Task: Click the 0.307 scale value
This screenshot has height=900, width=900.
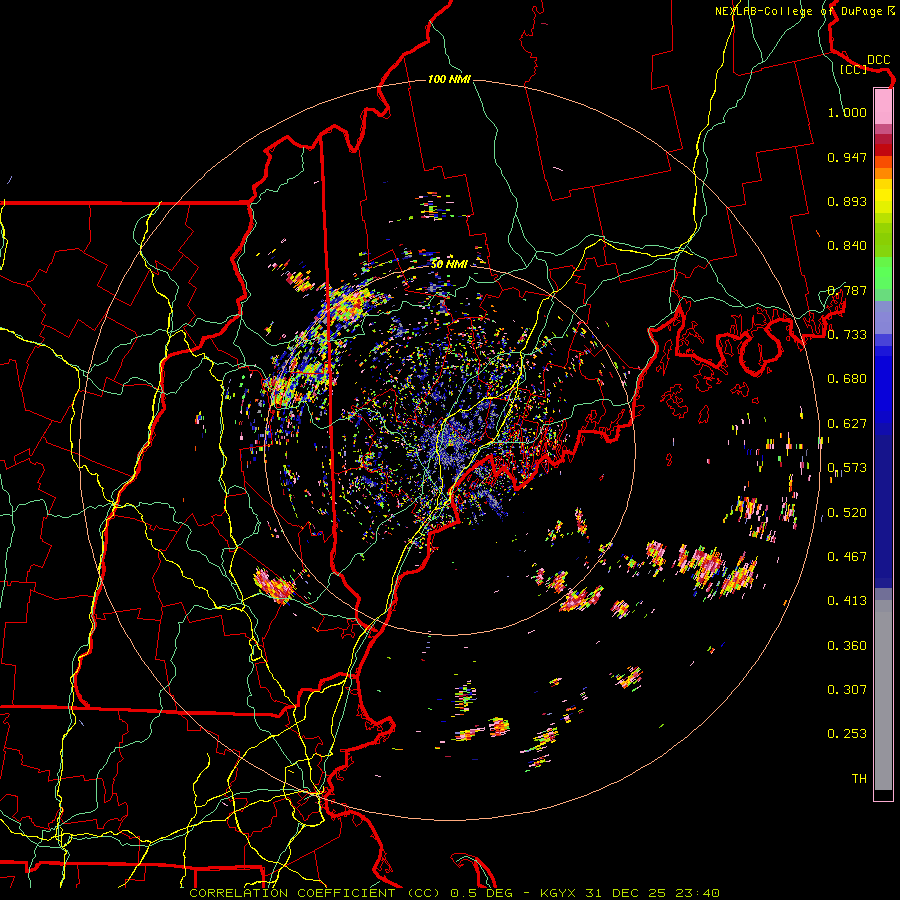Action: [x=847, y=690]
